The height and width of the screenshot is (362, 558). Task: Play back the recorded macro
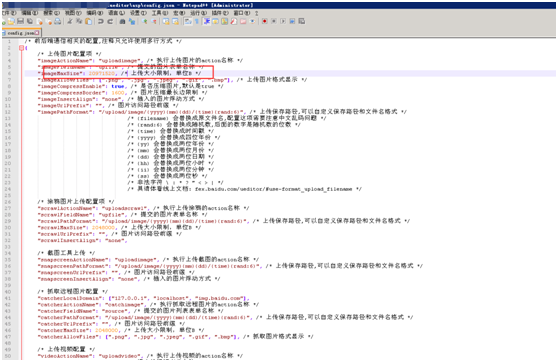[283, 21]
